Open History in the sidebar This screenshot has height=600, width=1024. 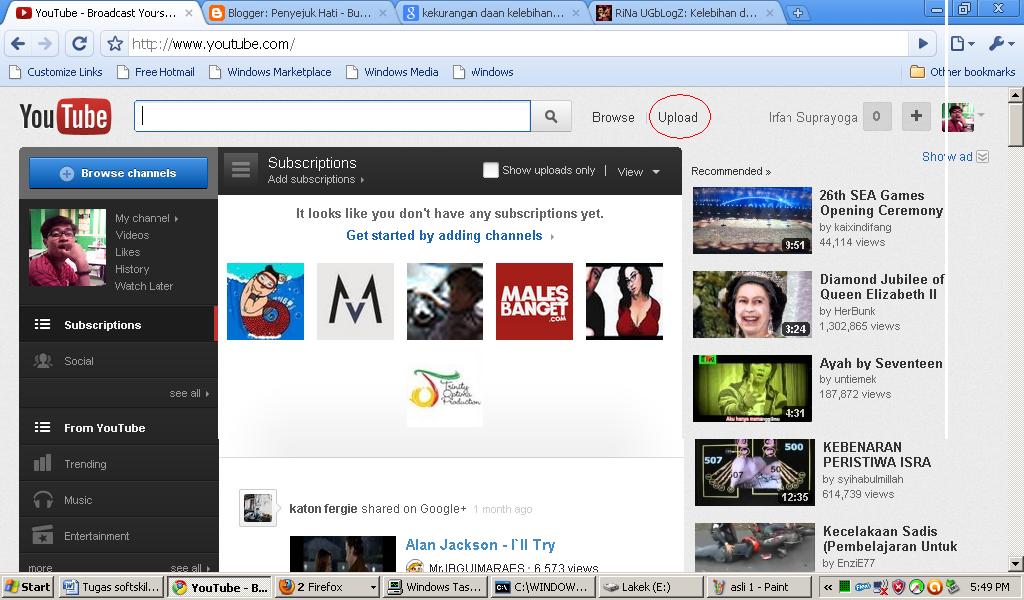[x=133, y=269]
